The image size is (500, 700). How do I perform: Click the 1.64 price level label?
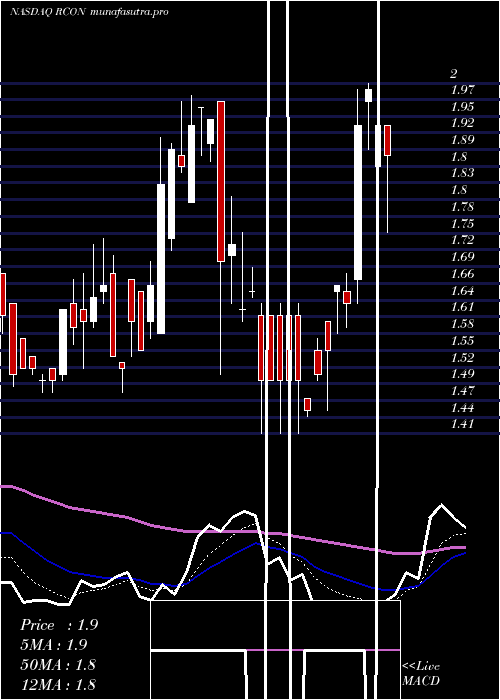click(462, 291)
